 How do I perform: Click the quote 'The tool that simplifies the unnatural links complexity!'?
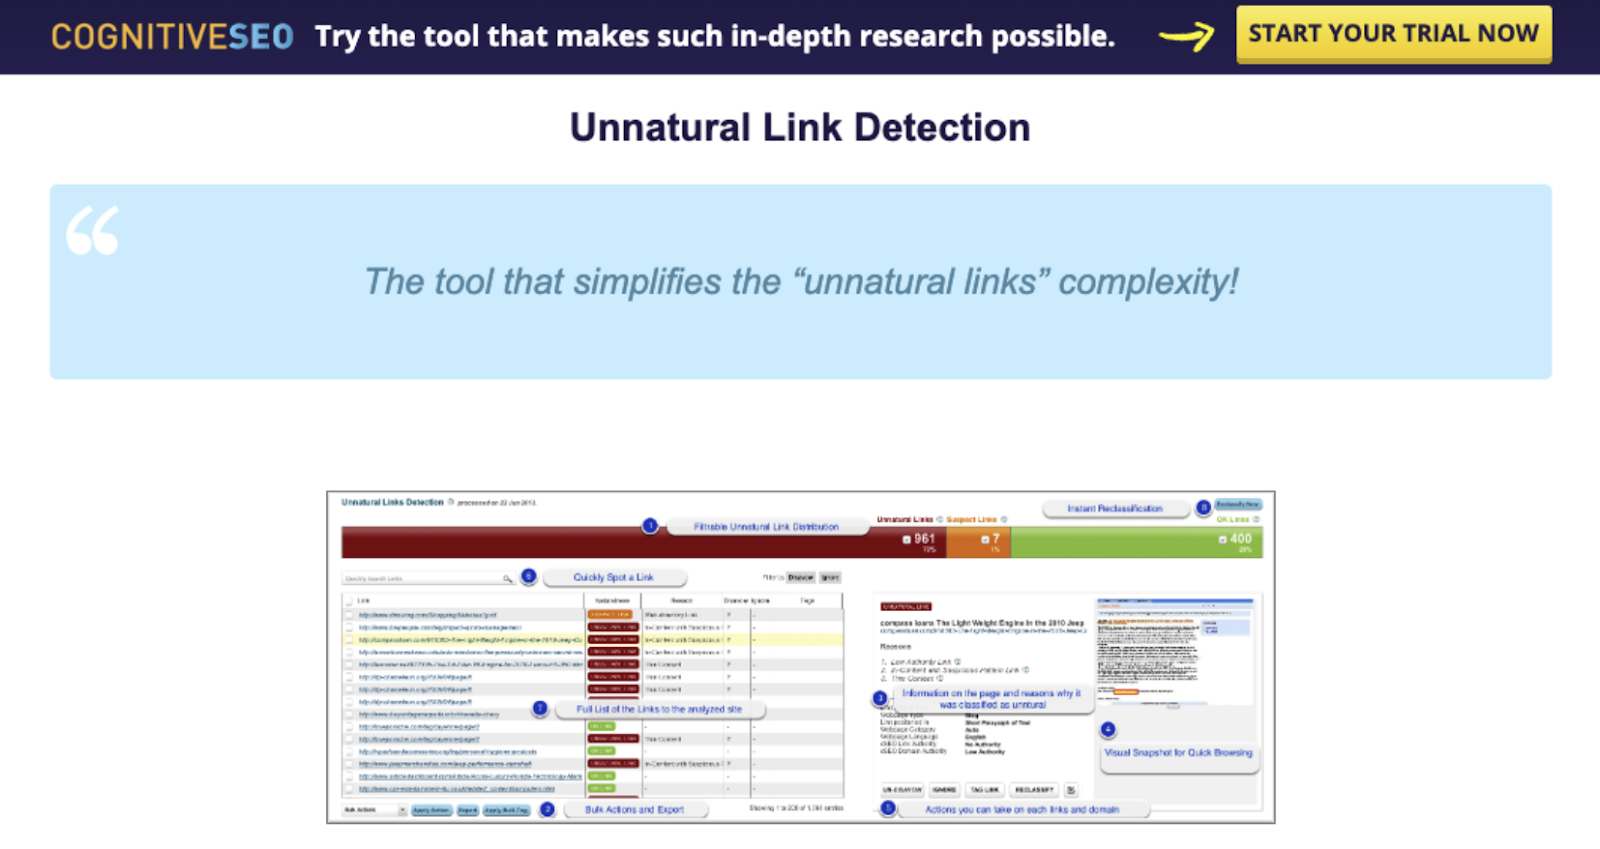tap(801, 282)
